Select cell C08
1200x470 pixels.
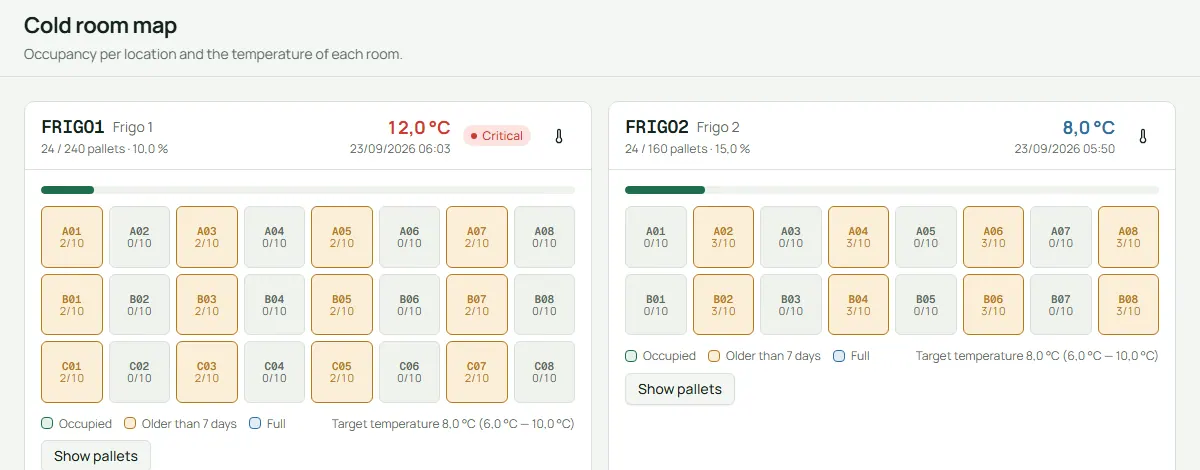coord(544,372)
